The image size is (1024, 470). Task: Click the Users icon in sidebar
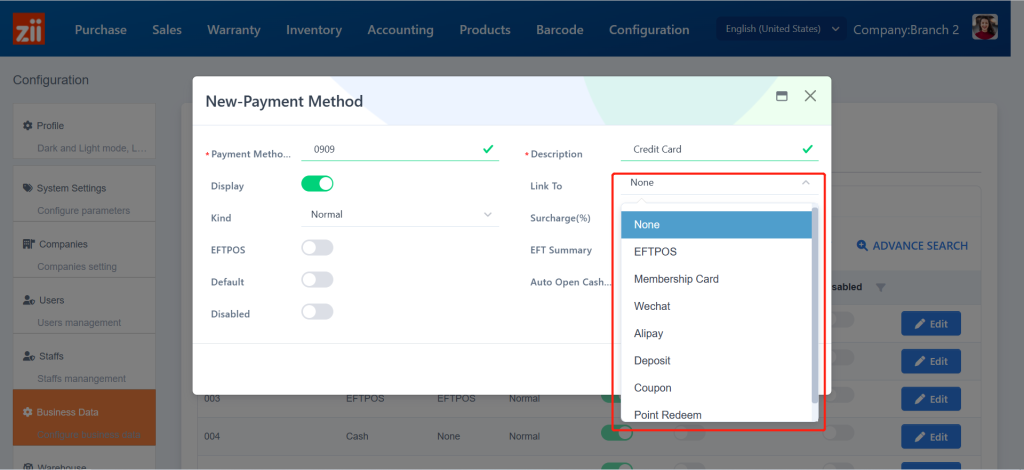29,300
